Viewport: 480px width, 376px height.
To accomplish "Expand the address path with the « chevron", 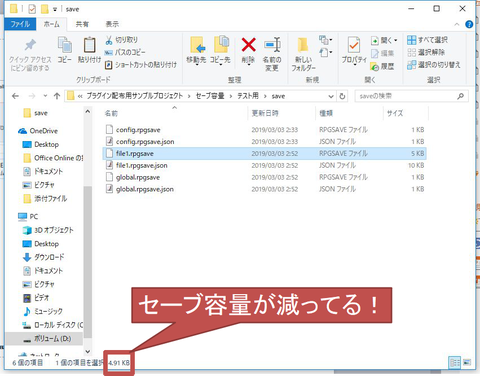I will (x=80, y=96).
